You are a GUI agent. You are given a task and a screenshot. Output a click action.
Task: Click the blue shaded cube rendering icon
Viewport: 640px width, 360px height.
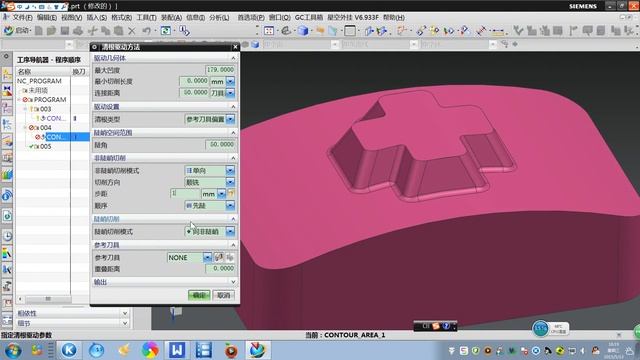pyautogui.click(x=303, y=31)
